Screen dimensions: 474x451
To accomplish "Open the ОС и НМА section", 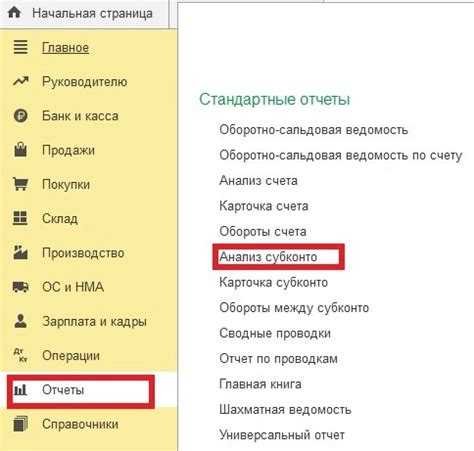I will (73, 287).
